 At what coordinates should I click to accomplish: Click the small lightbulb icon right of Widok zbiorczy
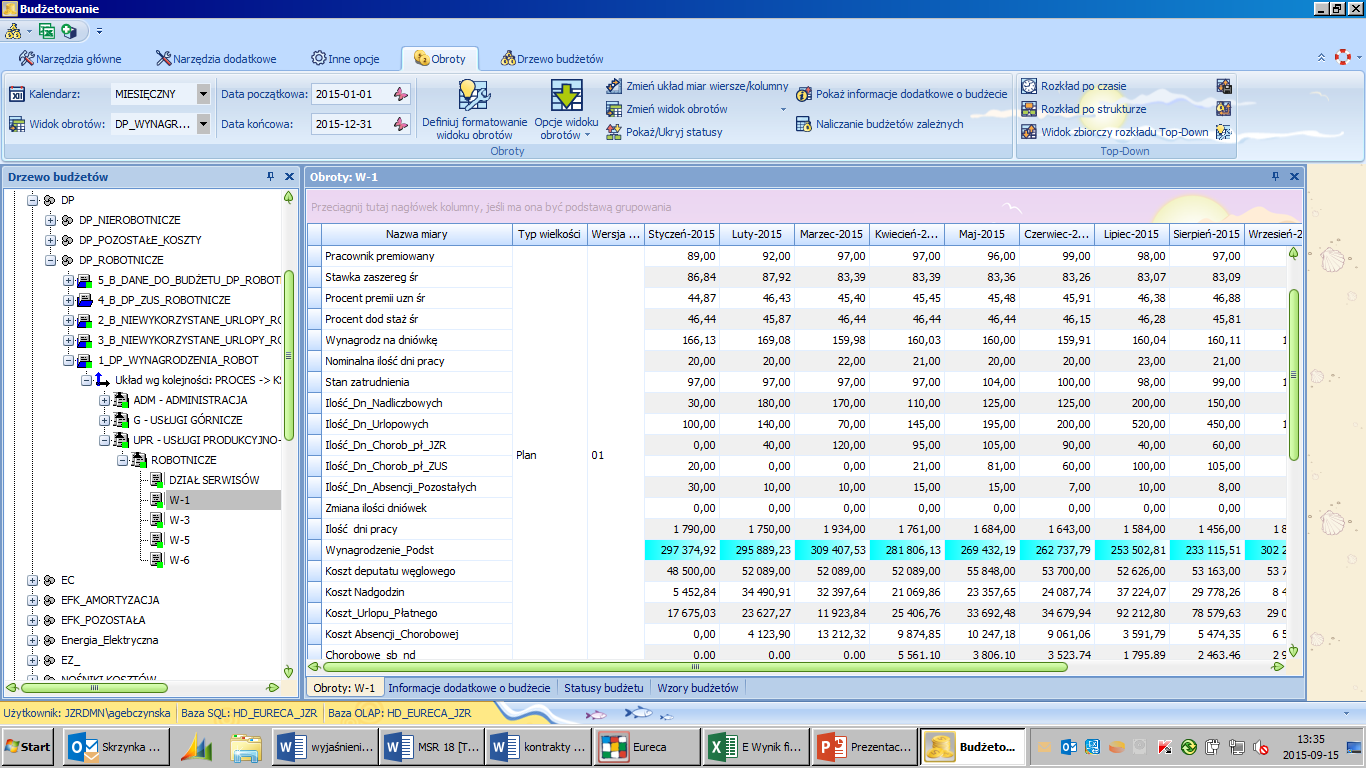(1223, 132)
